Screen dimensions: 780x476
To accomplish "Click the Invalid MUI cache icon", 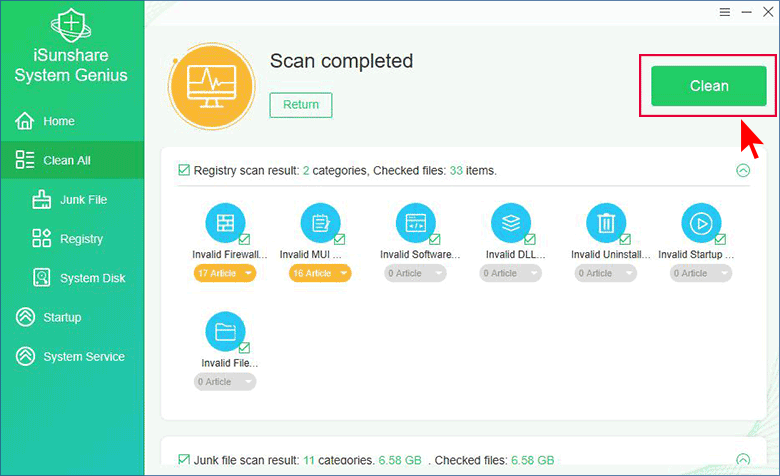I will [x=320, y=222].
